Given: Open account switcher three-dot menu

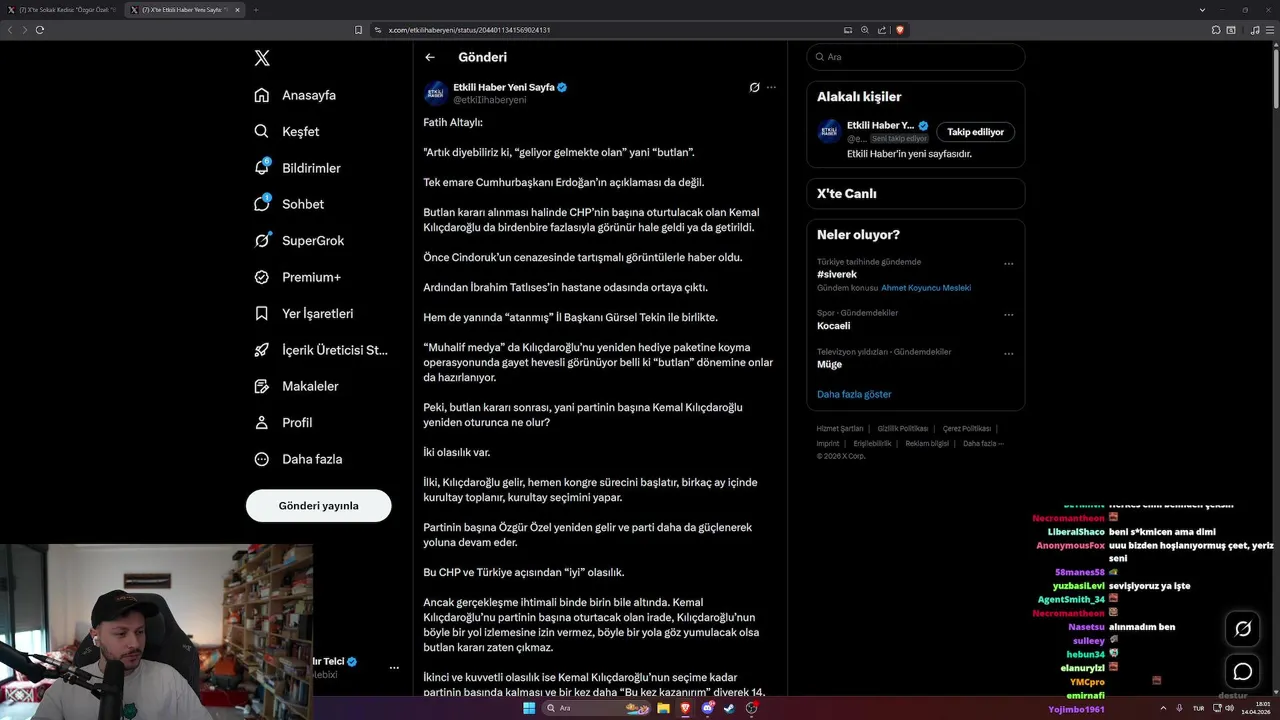Looking at the screenshot, I should click(x=394, y=667).
